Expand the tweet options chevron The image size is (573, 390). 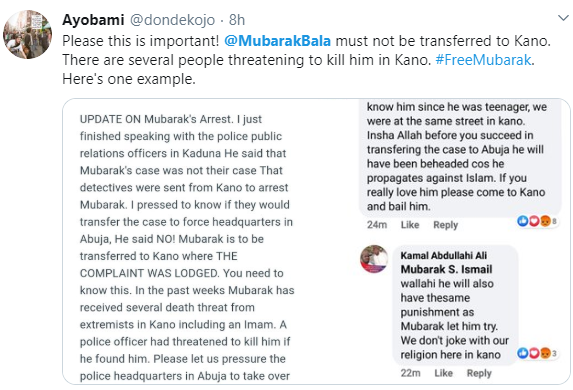(x=563, y=18)
